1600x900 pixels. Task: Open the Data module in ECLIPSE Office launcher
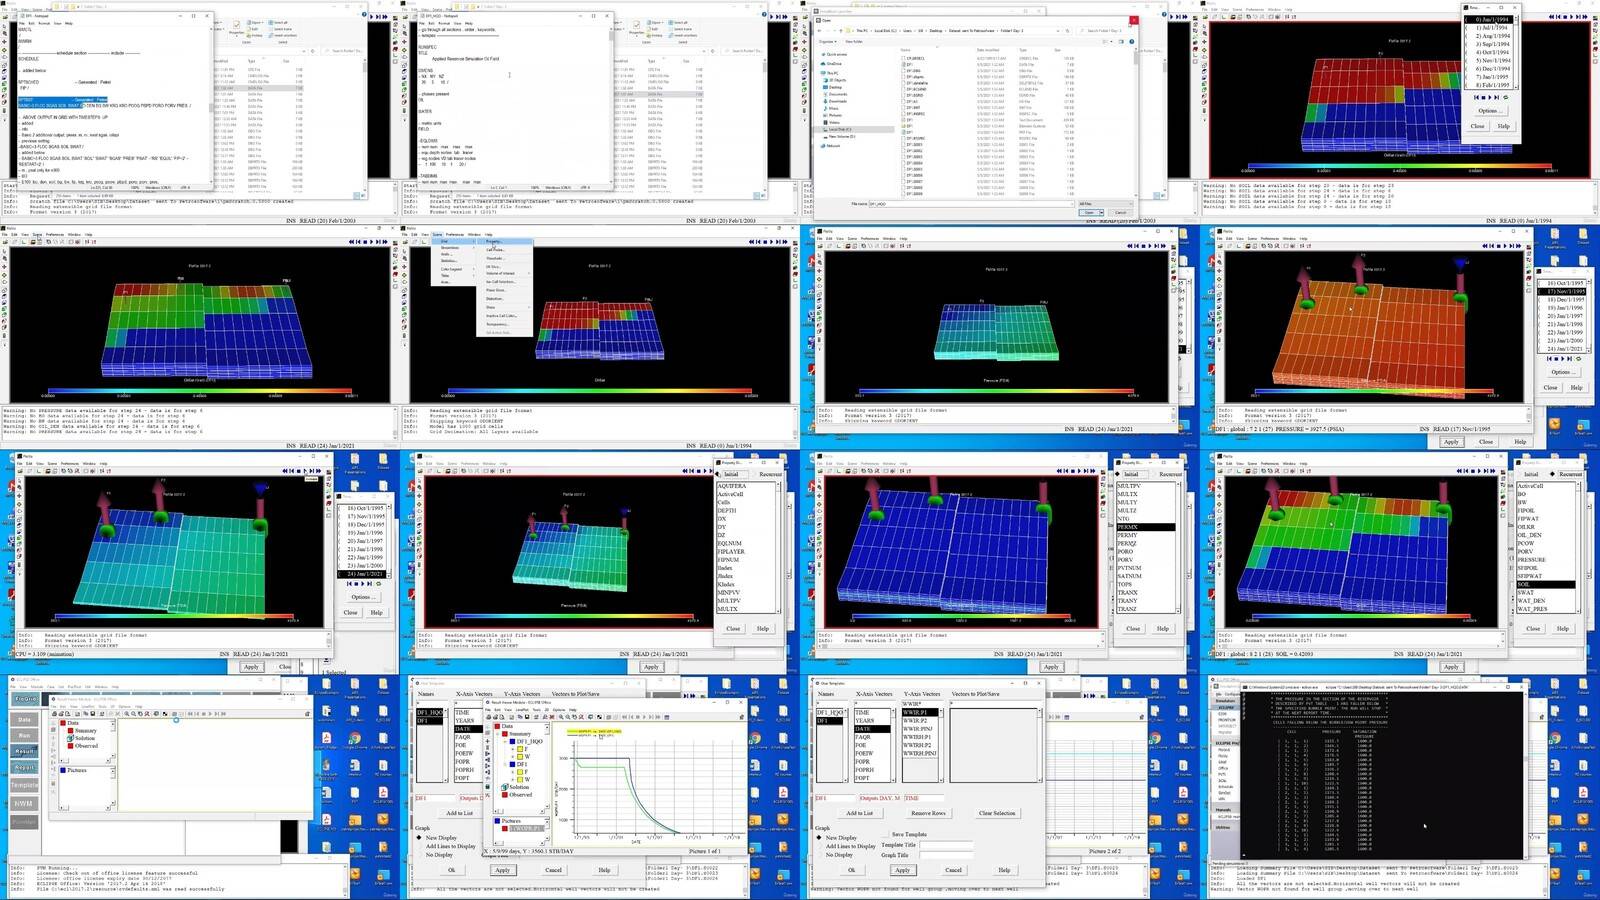(x=24, y=719)
